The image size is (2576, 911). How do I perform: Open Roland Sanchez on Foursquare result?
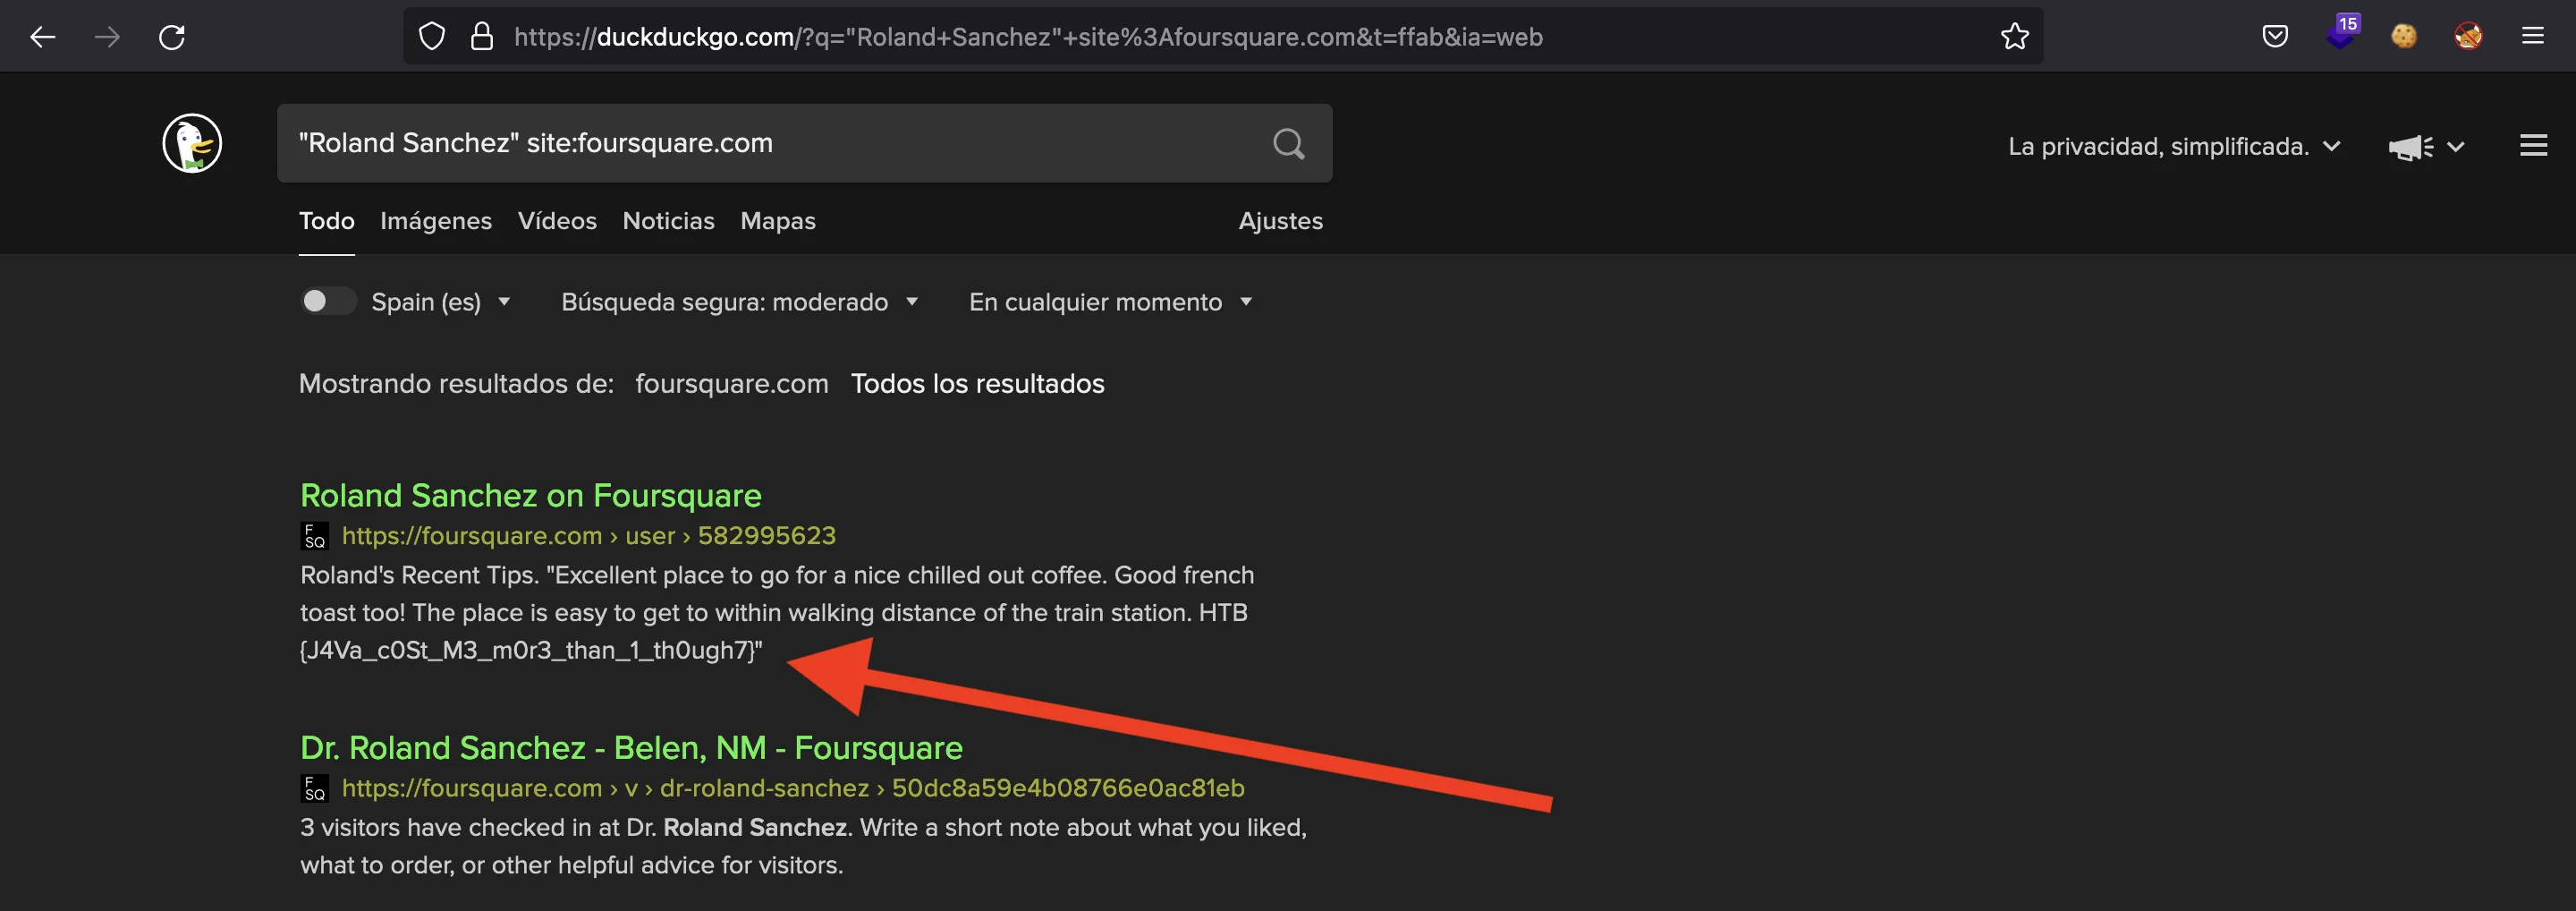[531, 496]
